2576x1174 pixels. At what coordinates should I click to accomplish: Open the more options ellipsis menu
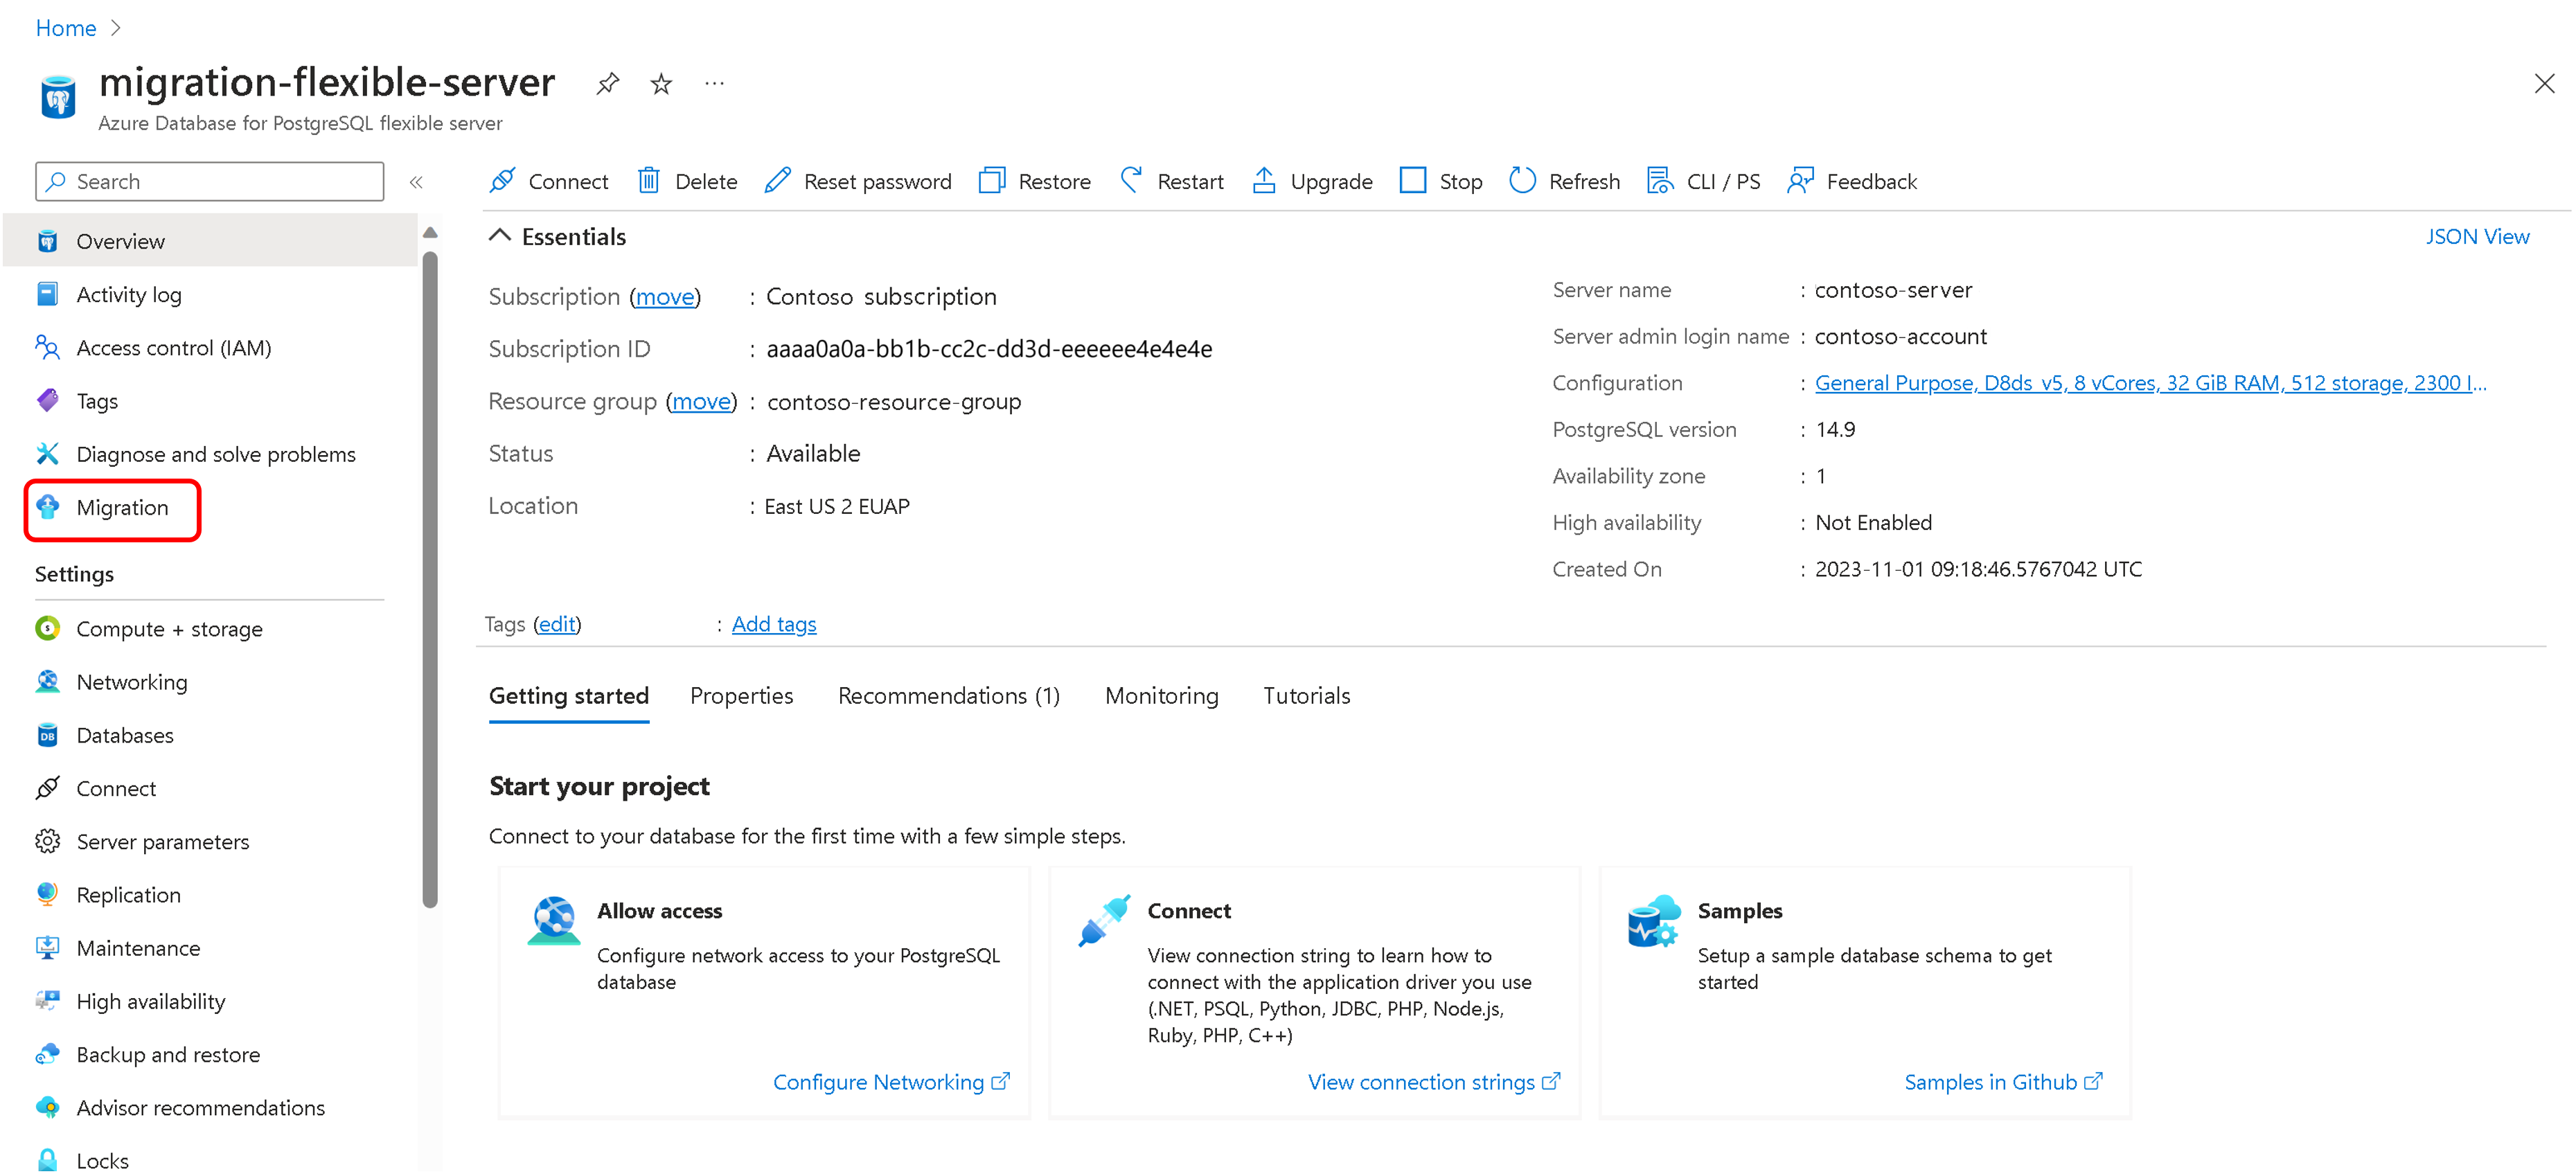713,83
